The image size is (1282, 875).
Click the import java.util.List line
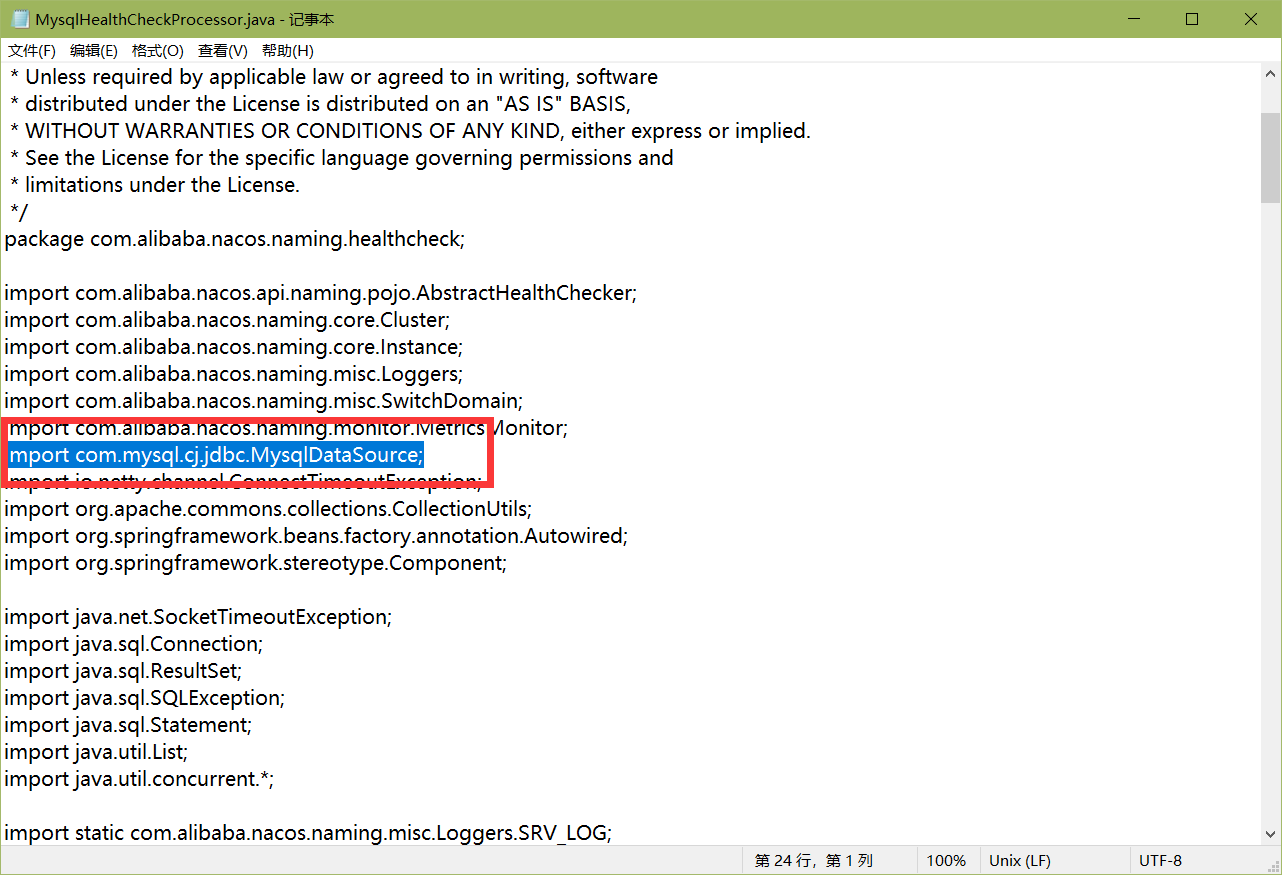point(96,752)
